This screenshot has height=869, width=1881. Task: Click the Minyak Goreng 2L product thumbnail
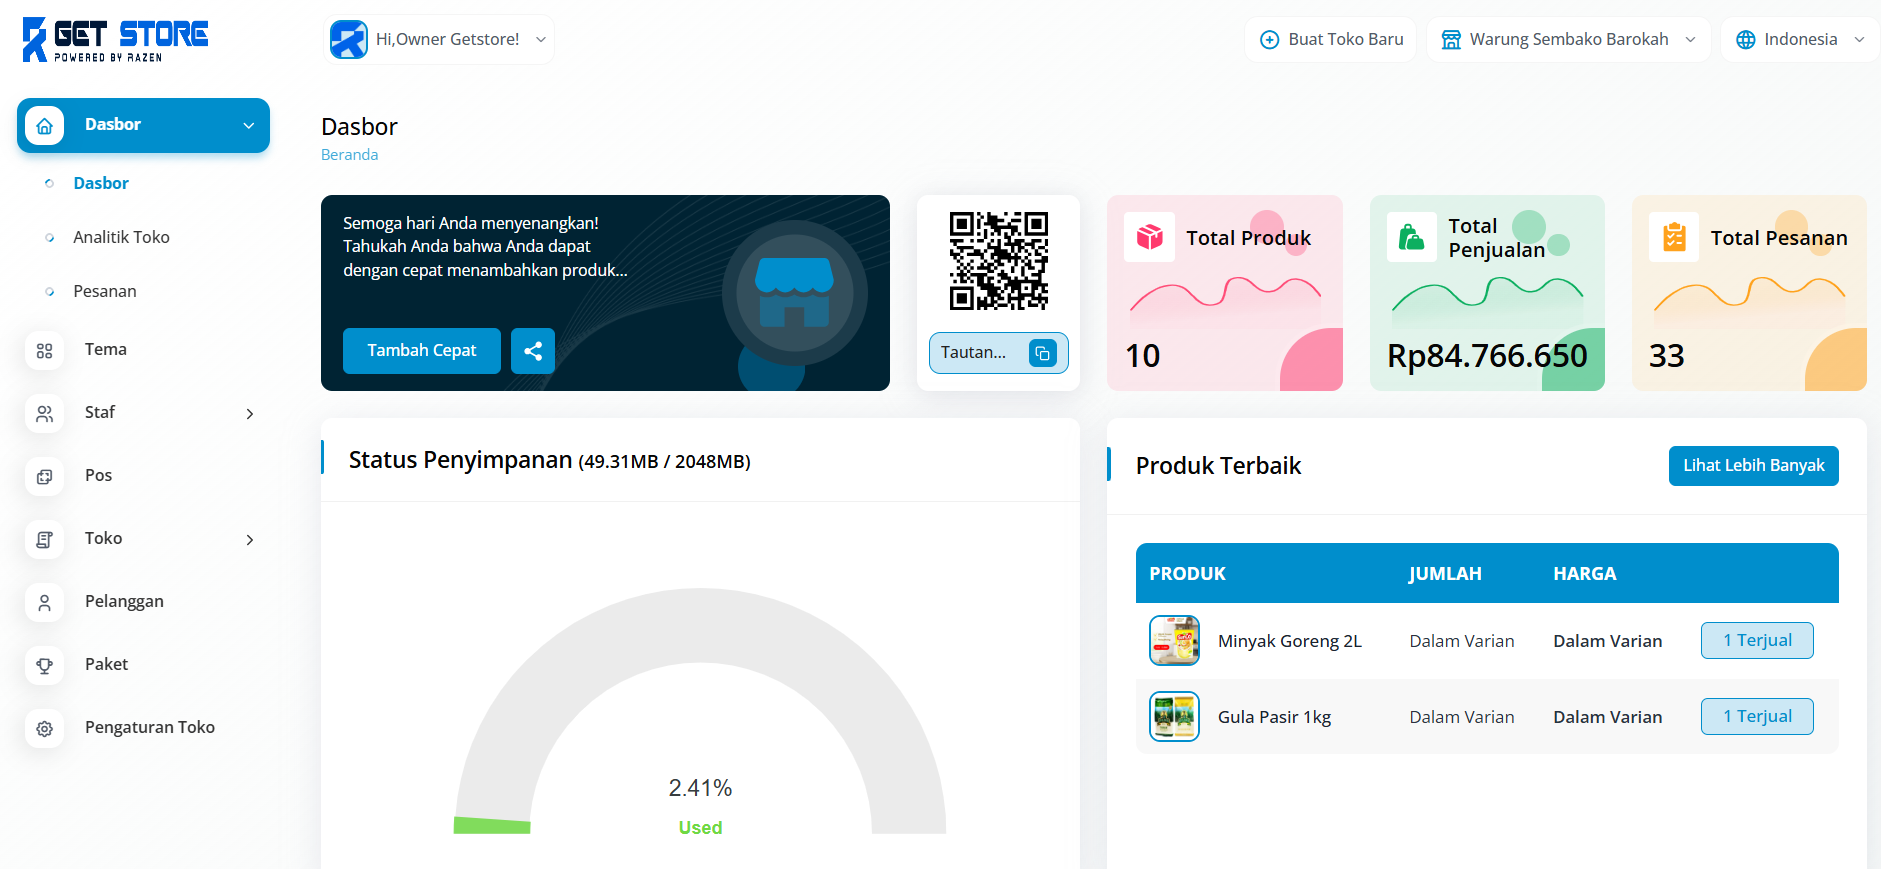tap(1174, 641)
